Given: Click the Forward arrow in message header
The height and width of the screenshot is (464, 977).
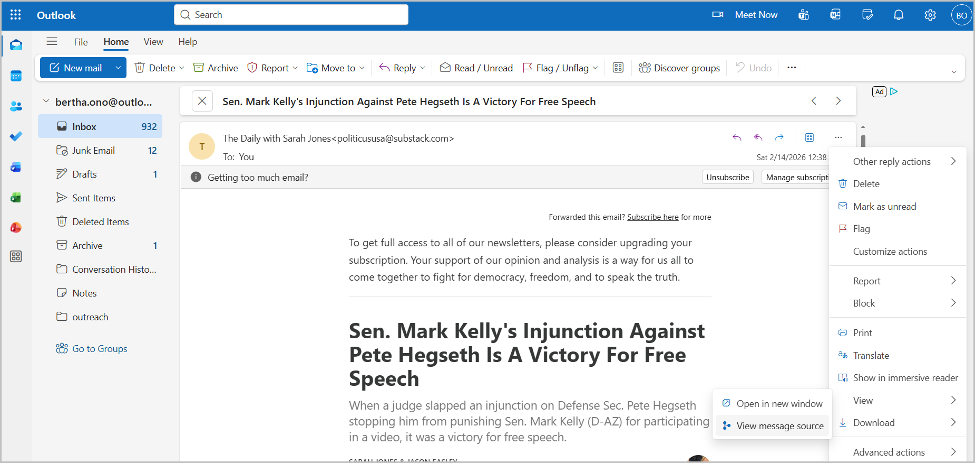Looking at the screenshot, I should pos(778,137).
